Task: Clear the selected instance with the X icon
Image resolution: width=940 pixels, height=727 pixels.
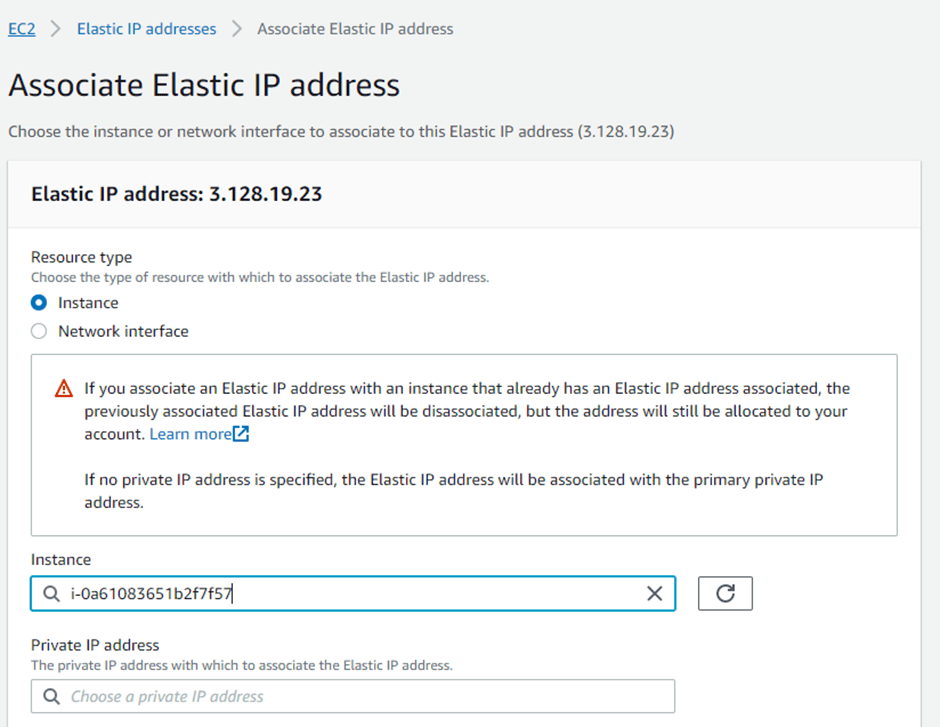Action: 654,594
